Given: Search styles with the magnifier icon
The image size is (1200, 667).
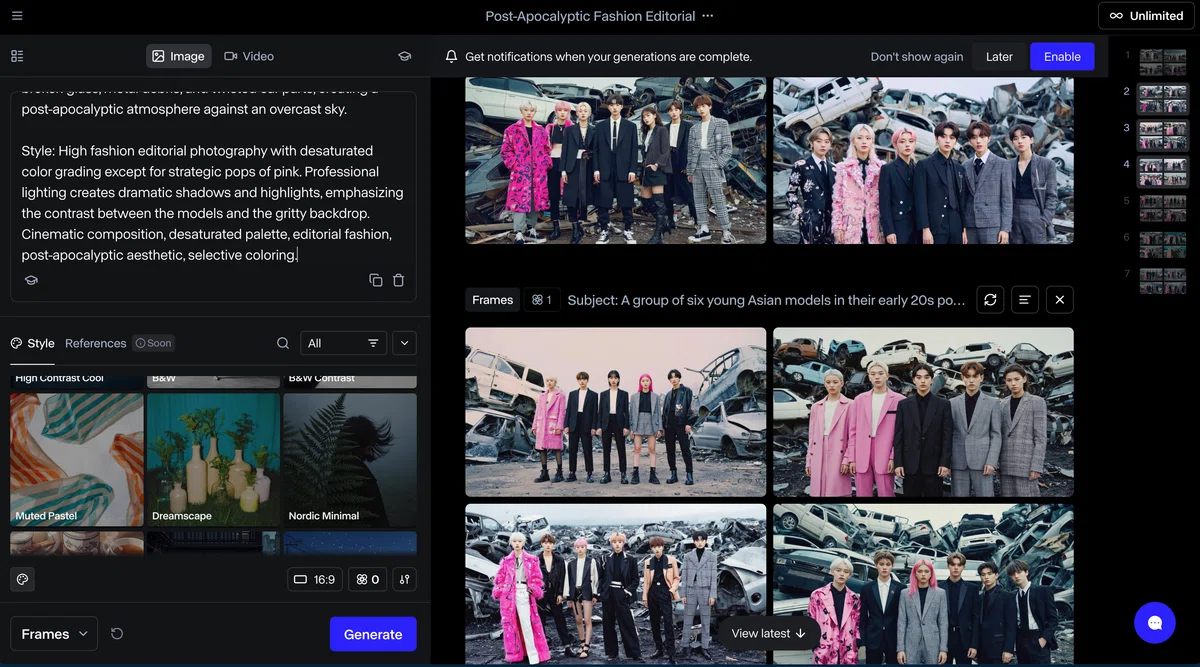Looking at the screenshot, I should 283,343.
